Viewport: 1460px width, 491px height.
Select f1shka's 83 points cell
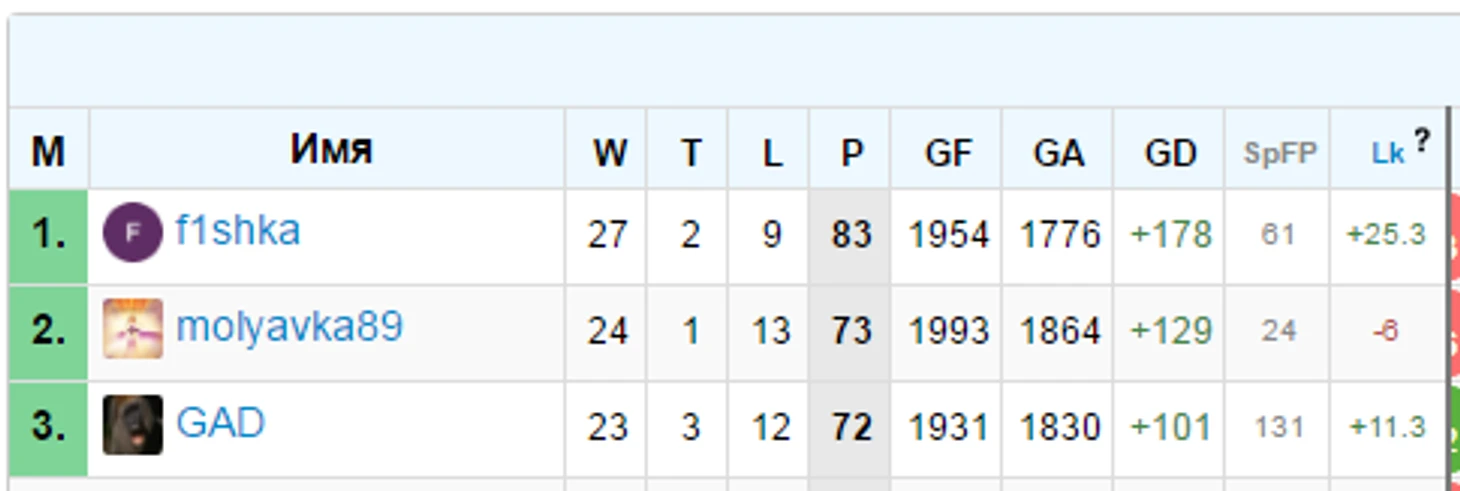pyautogui.click(x=851, y=237)
